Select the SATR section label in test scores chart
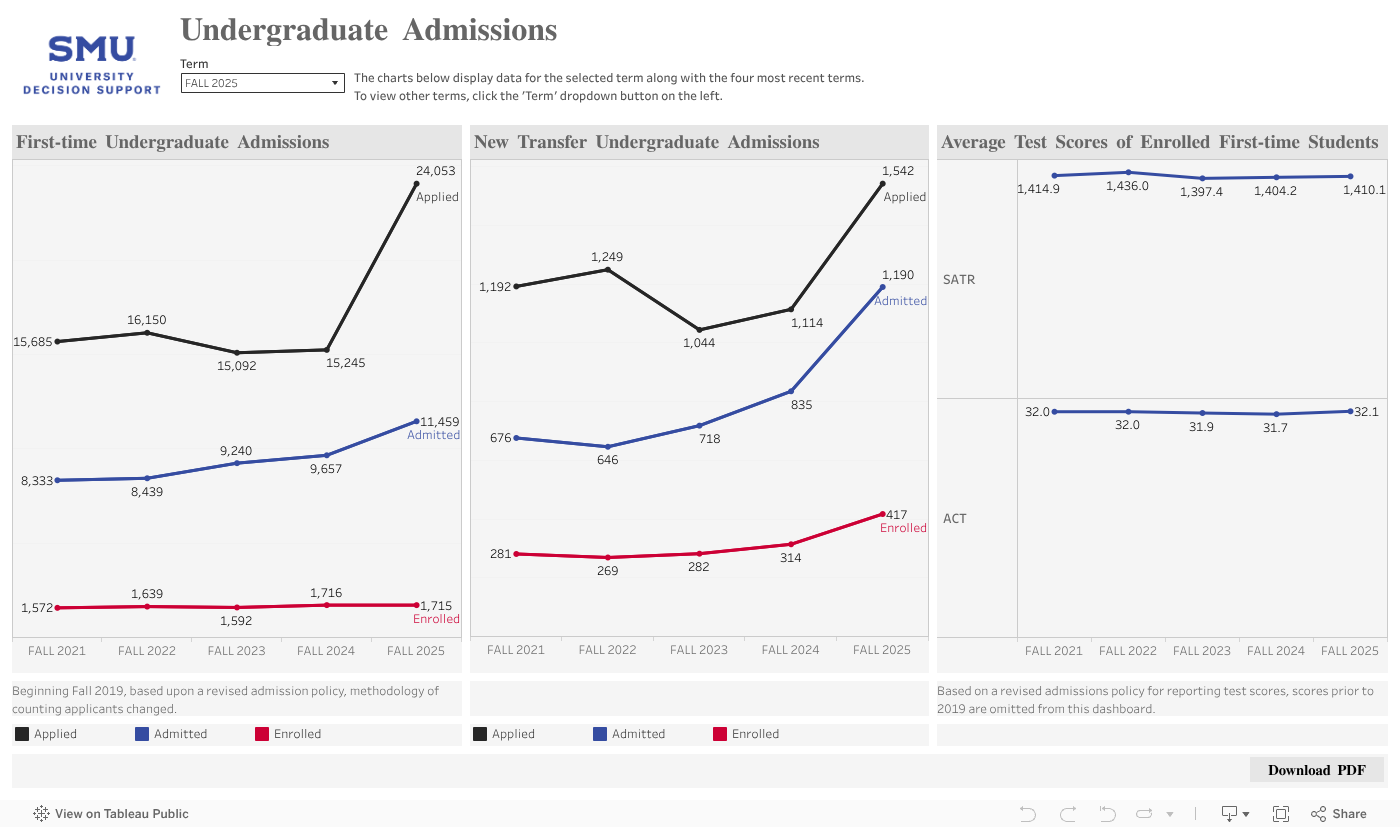Viewport: 1400px width, 827px height. coord(959,279)
